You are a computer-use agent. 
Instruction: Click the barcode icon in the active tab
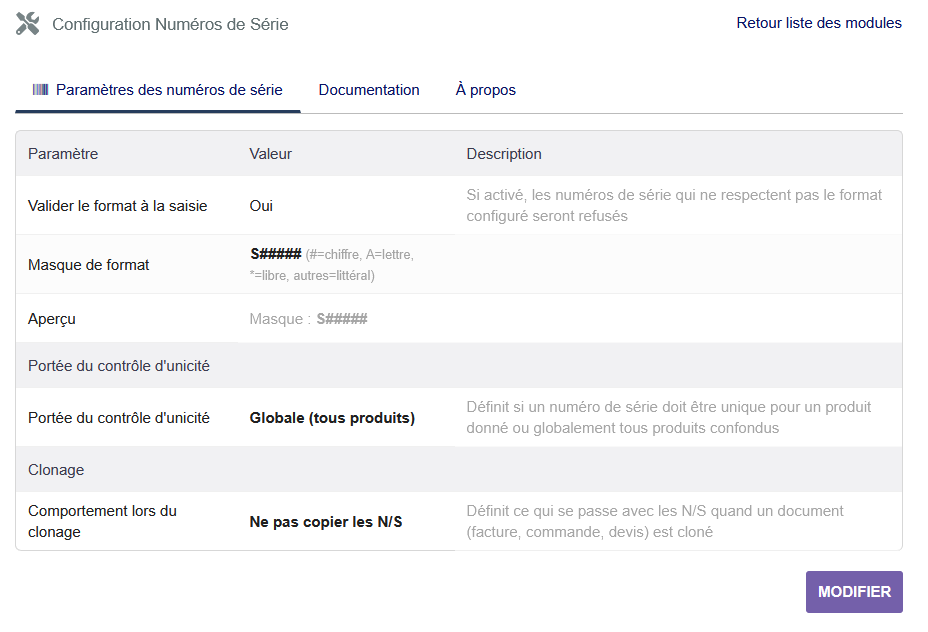tap(40, 90)
